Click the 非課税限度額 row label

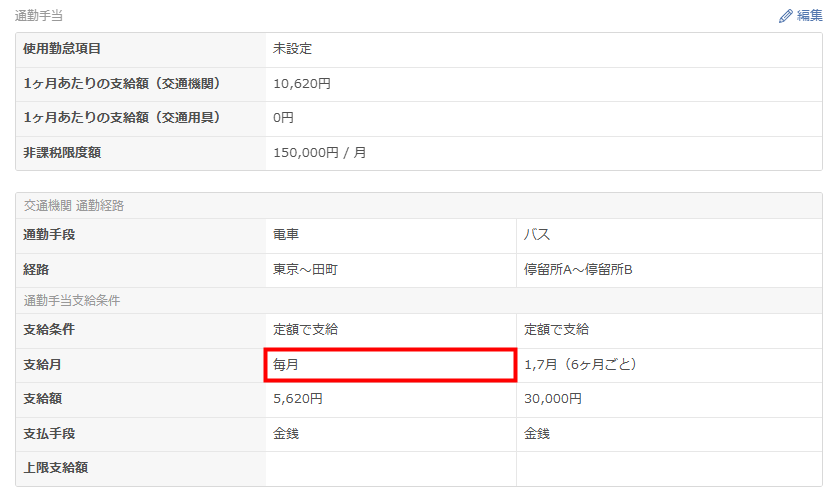tap(62, 153)
